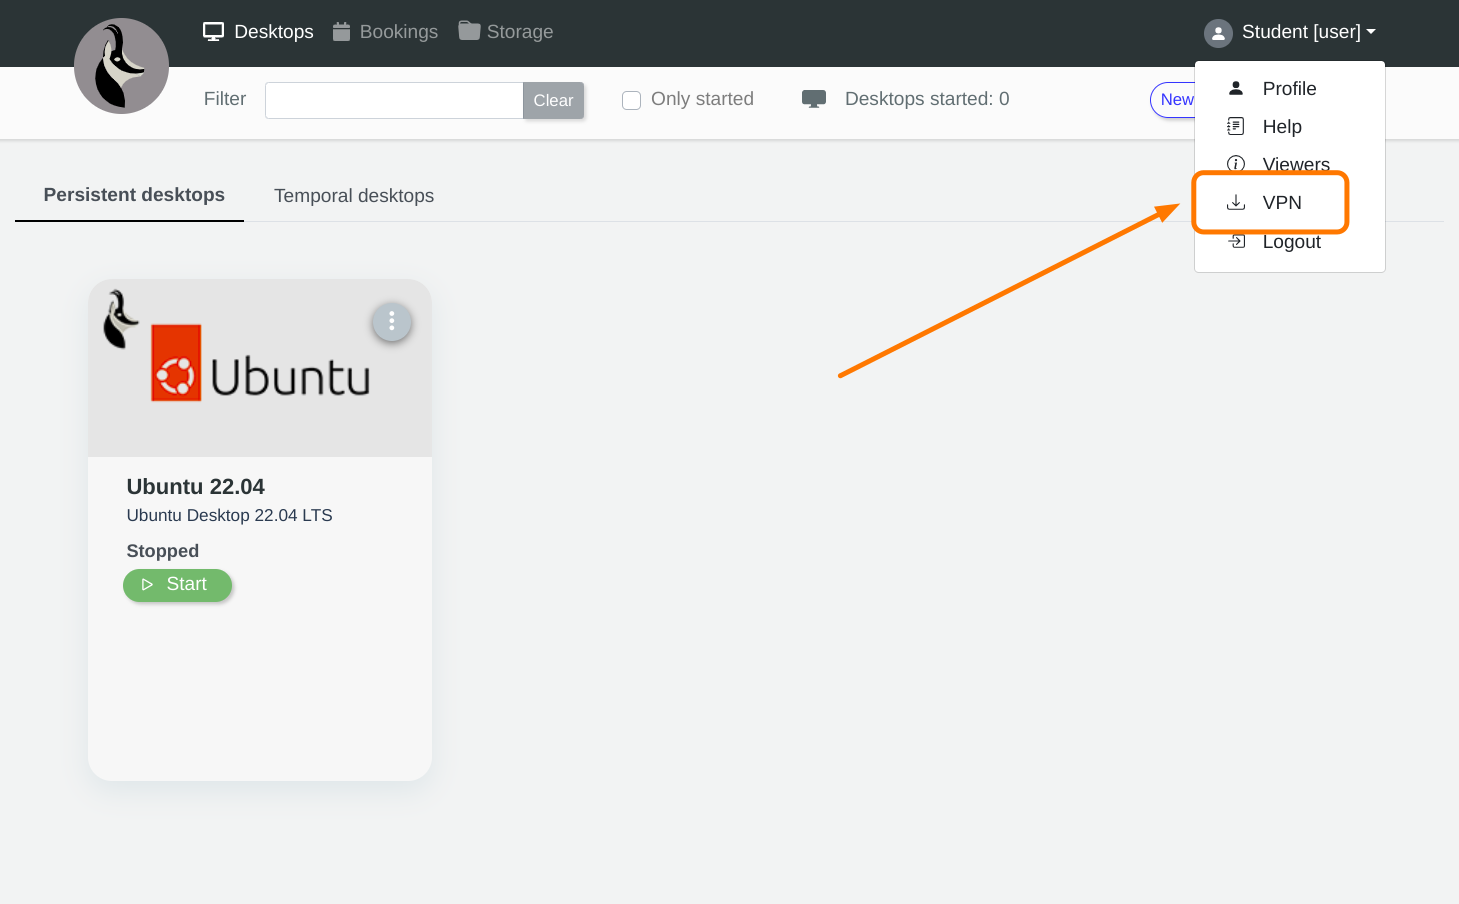The height and width of the screenshot is (904, 1459).
Task: Click into the Filter text field
Action: (393, 100)
